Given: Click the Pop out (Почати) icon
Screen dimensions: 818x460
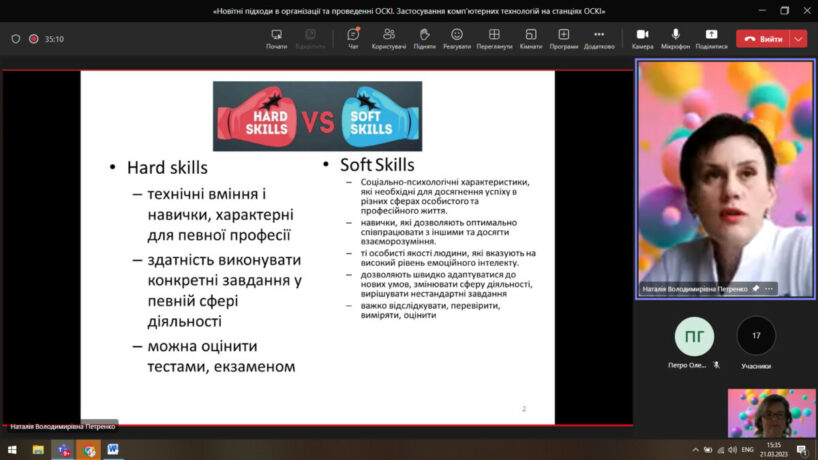Looking at the screenshot, I should 277,38.
